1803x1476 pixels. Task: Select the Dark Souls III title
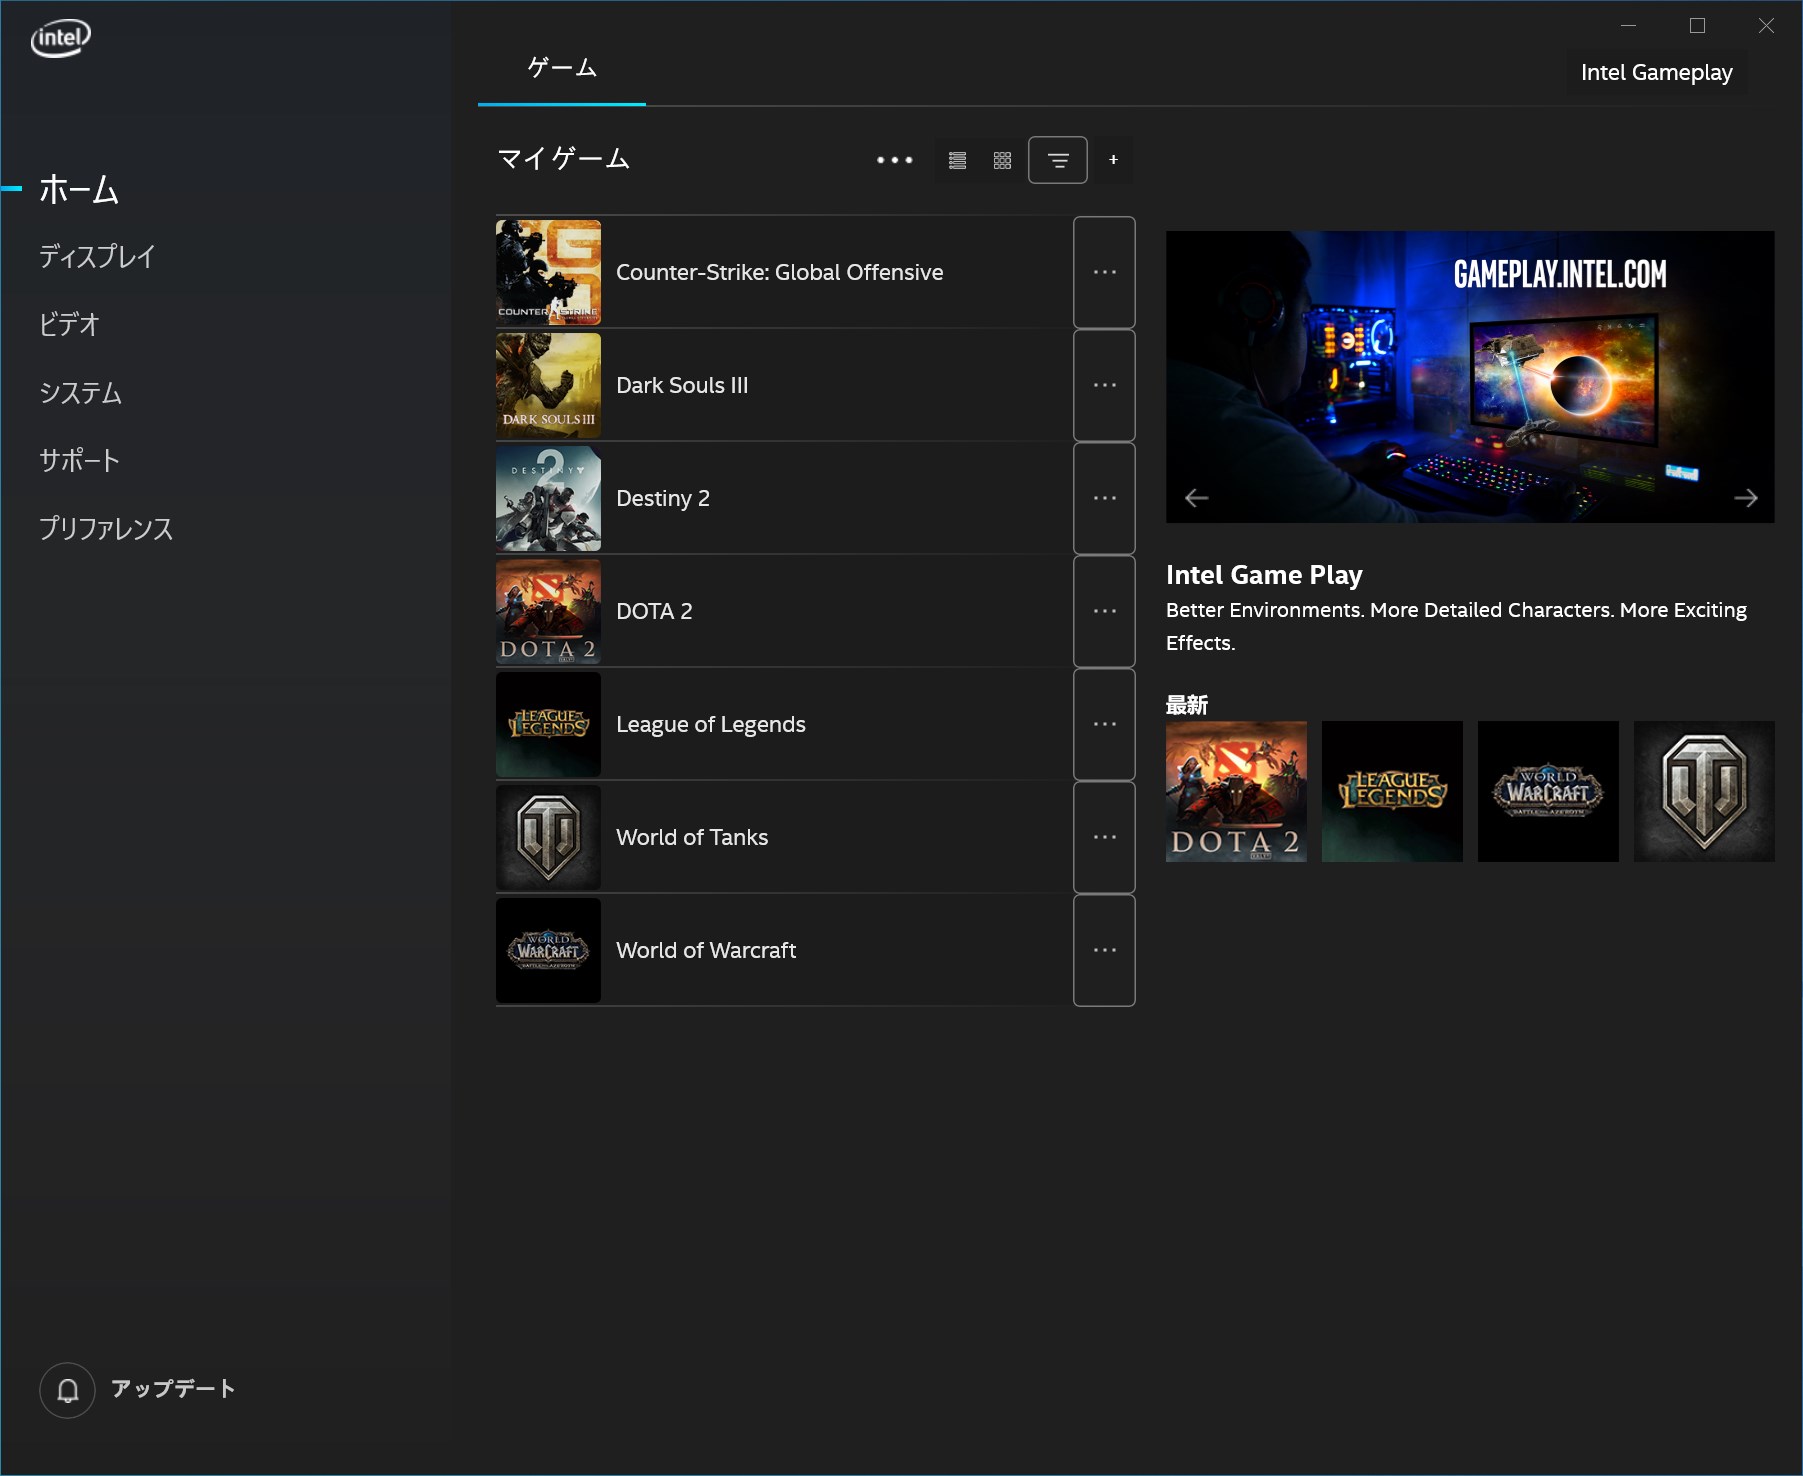pyautogui.click(x=682, y=385)
